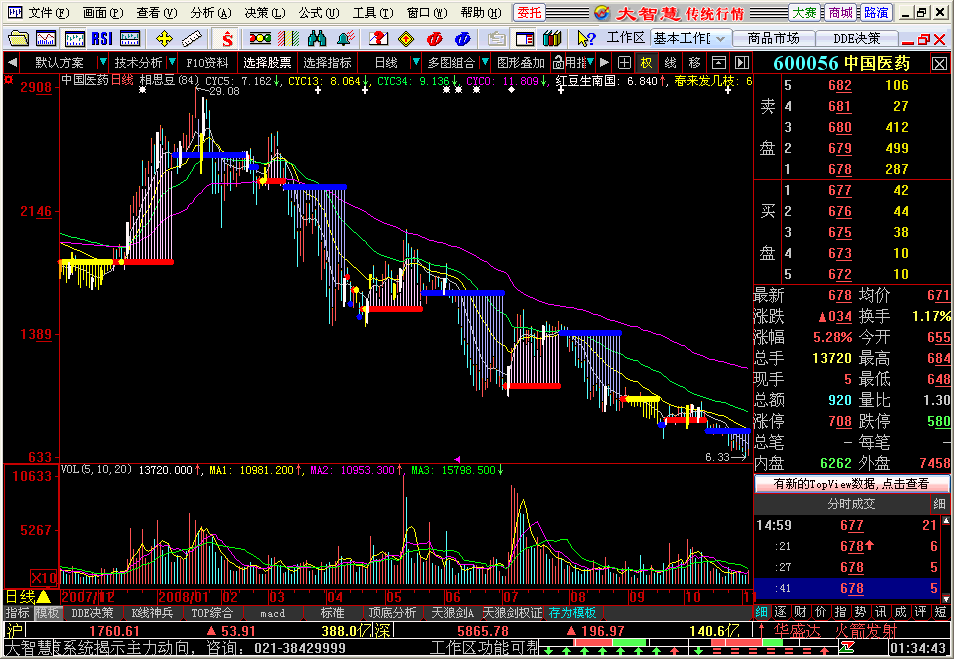Toggle the 指标 button at chart bottom

pos(18,613)
